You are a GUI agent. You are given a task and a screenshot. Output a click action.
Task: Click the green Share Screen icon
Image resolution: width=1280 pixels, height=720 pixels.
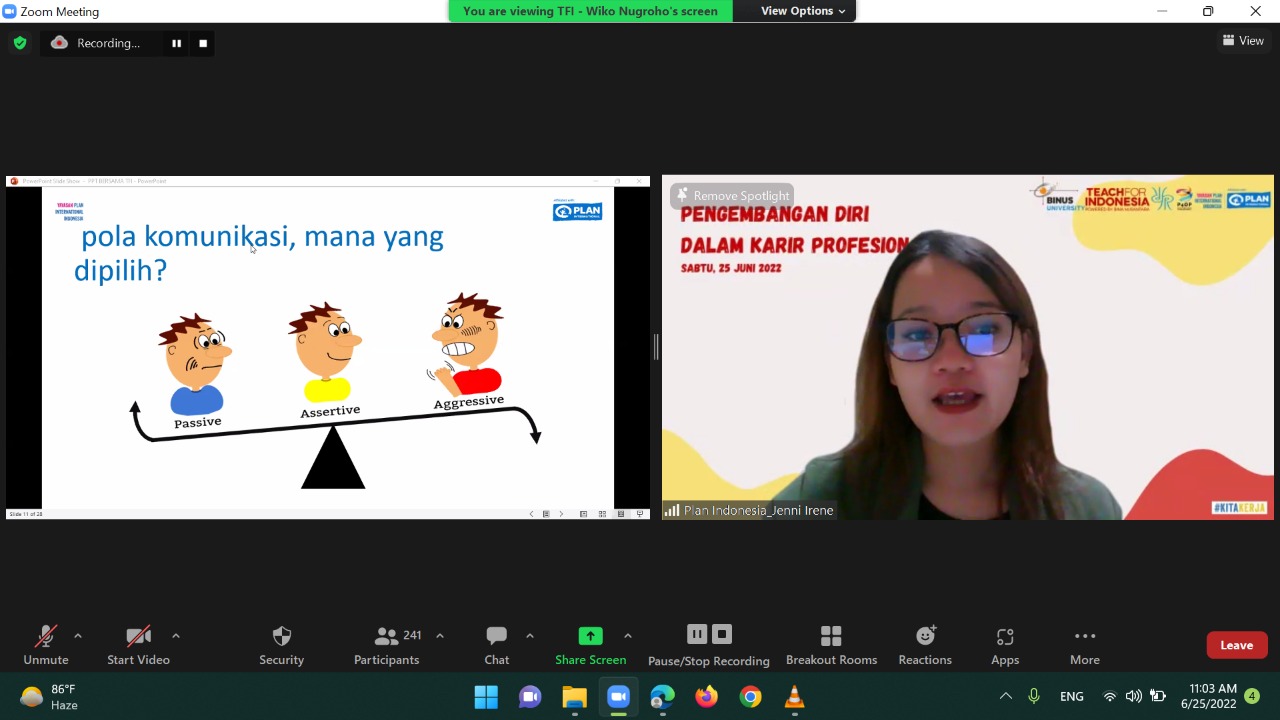(x=590, y=637)
